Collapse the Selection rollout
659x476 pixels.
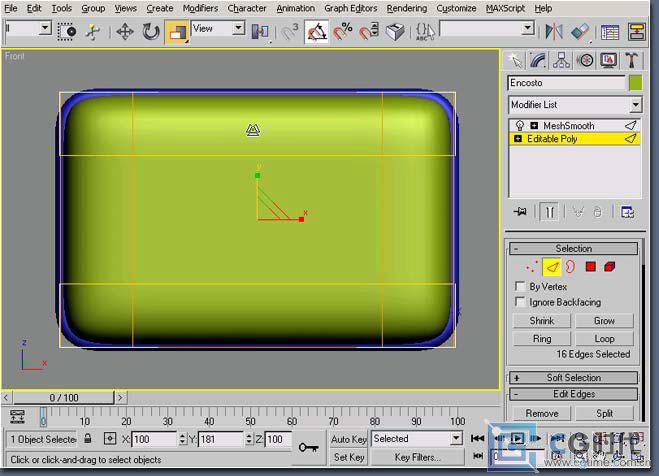573,248
